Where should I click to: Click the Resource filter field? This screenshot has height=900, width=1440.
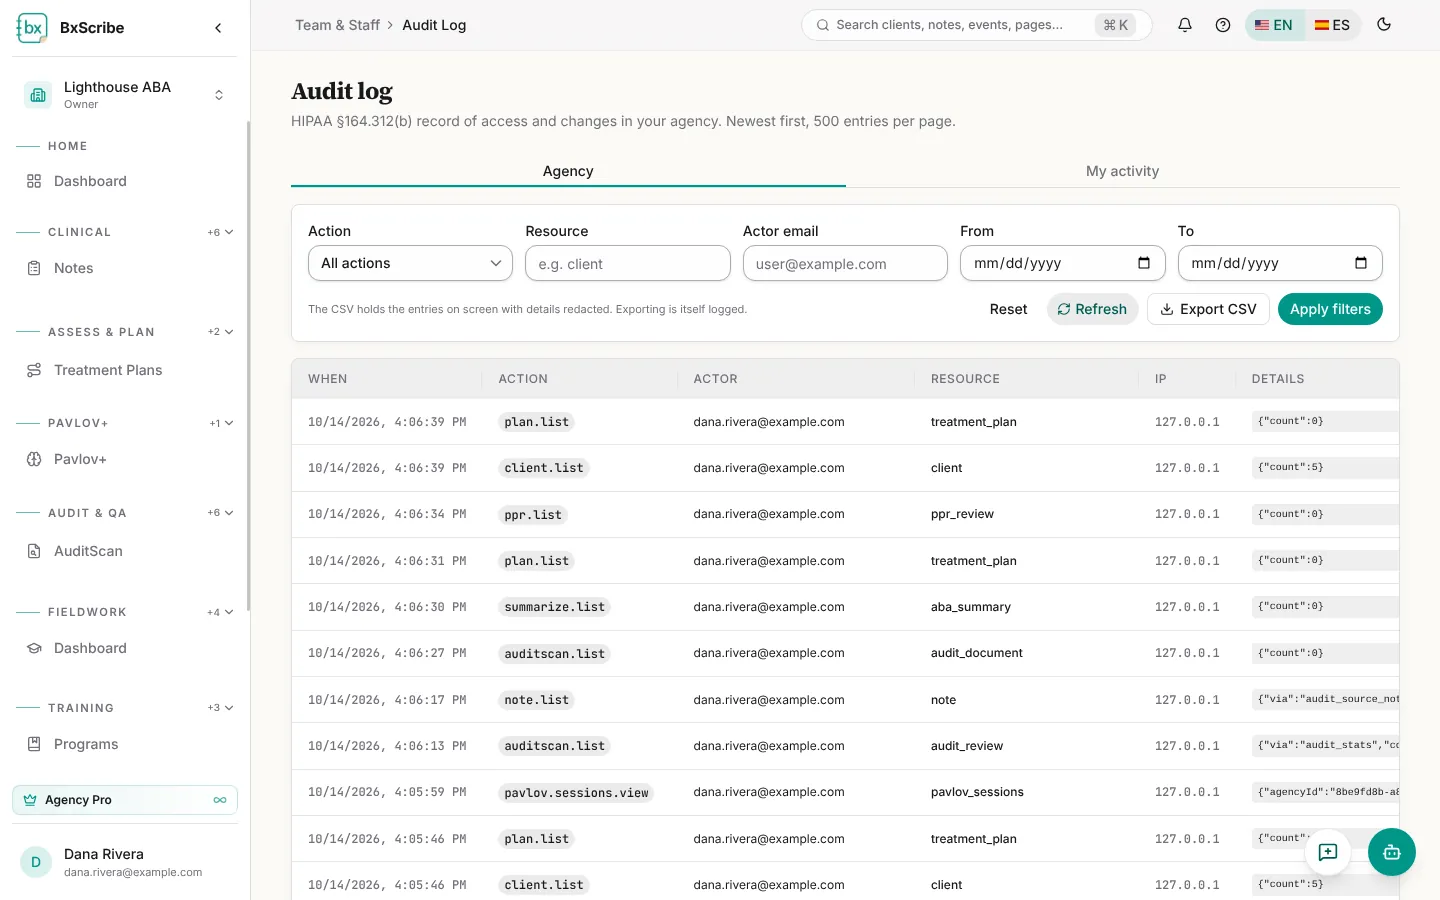pyautogui.click(x=628, y=264)
